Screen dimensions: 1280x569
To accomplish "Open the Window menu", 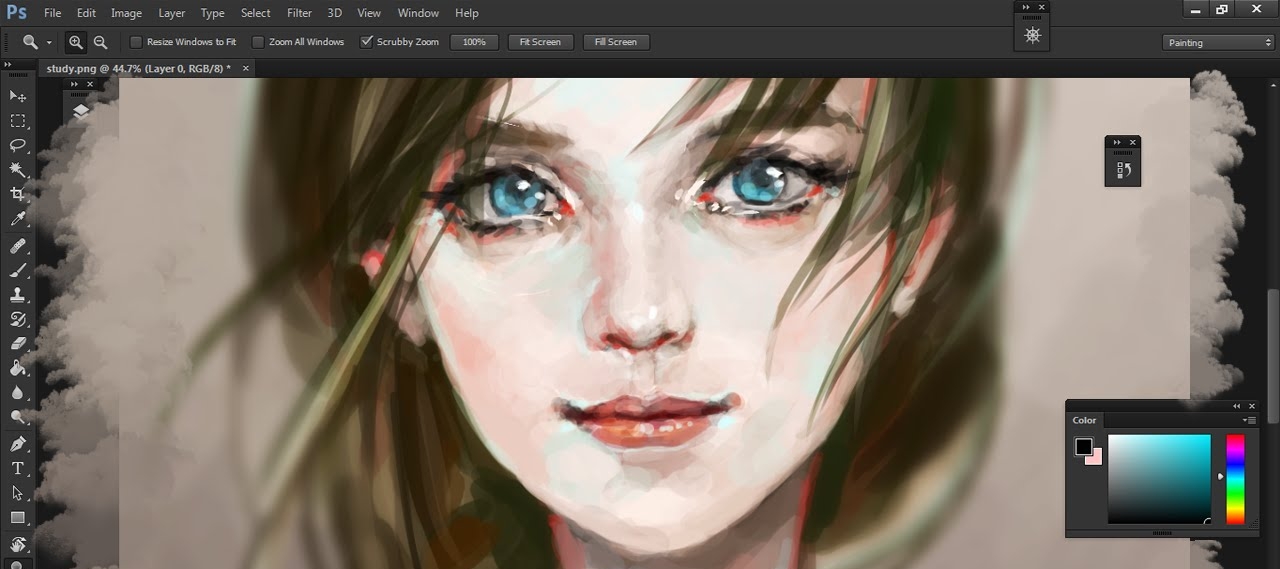I will point(418,13).
